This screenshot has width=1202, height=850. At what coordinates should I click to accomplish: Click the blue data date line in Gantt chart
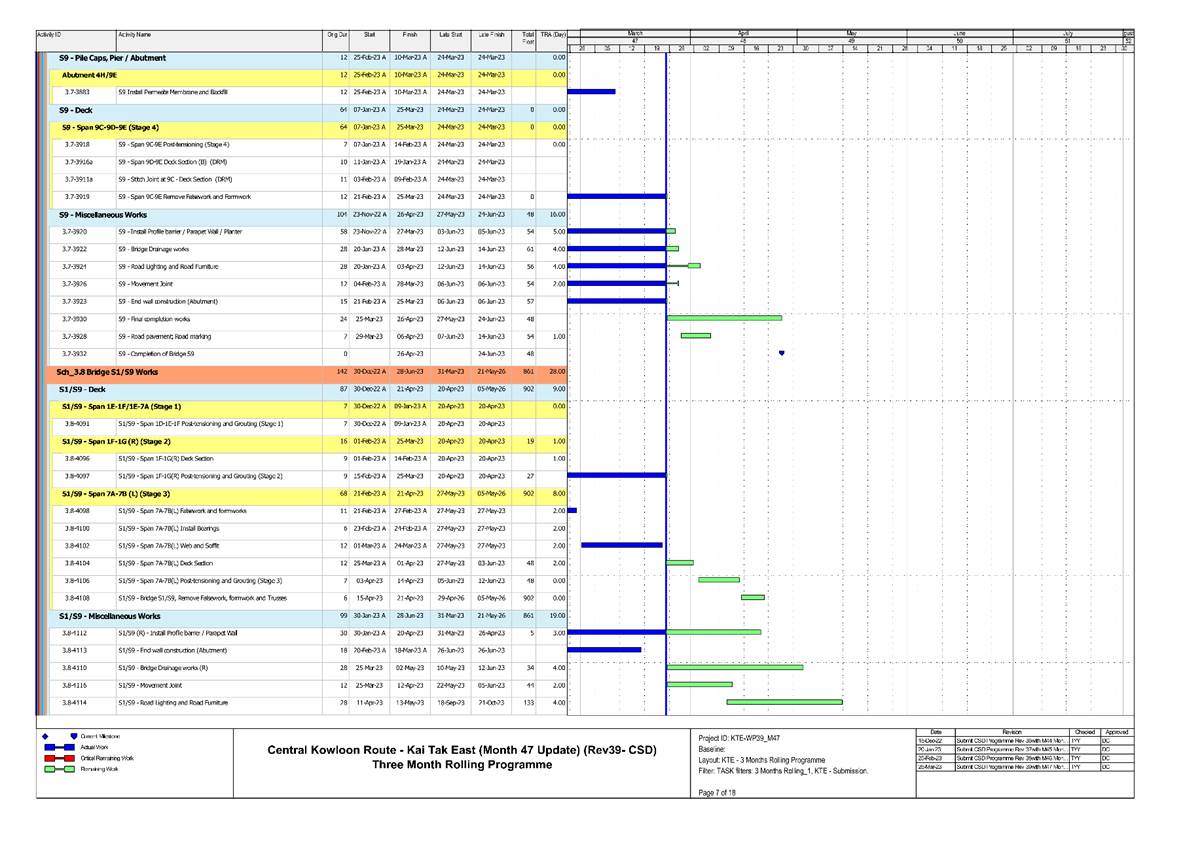click(x=665, y=400)
